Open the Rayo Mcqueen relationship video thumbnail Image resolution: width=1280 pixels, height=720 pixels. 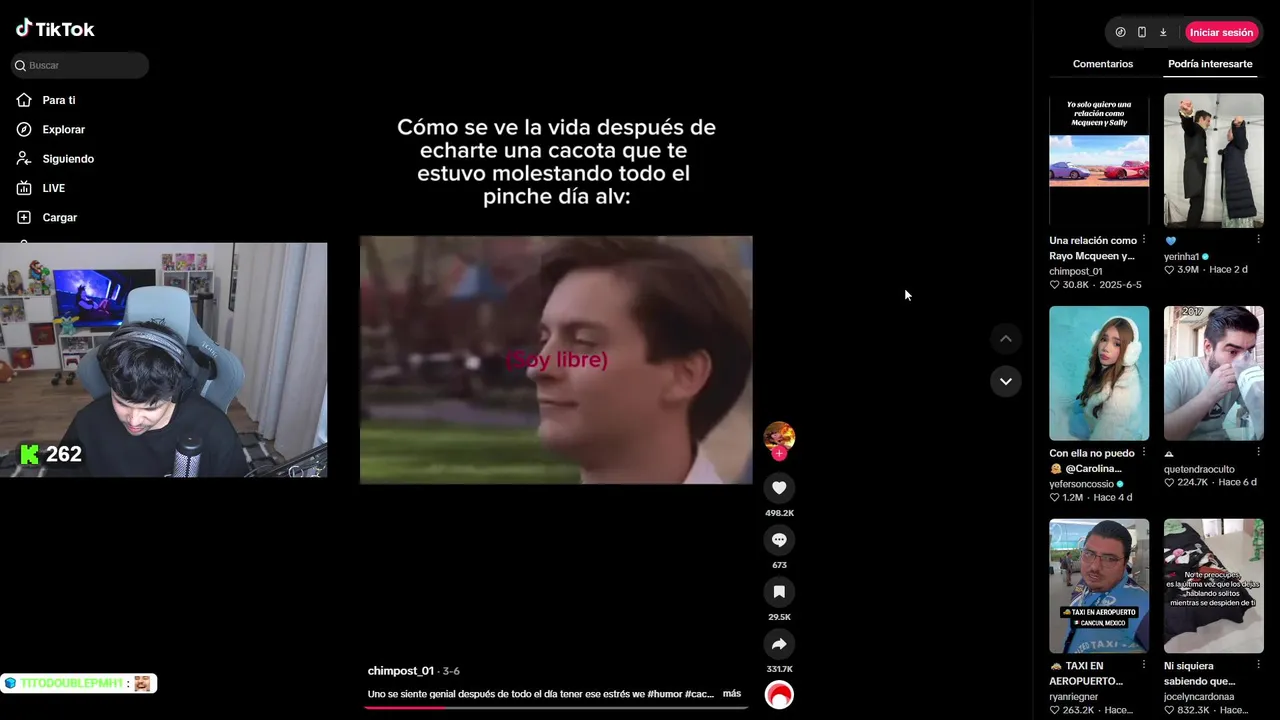[1099, 160]
